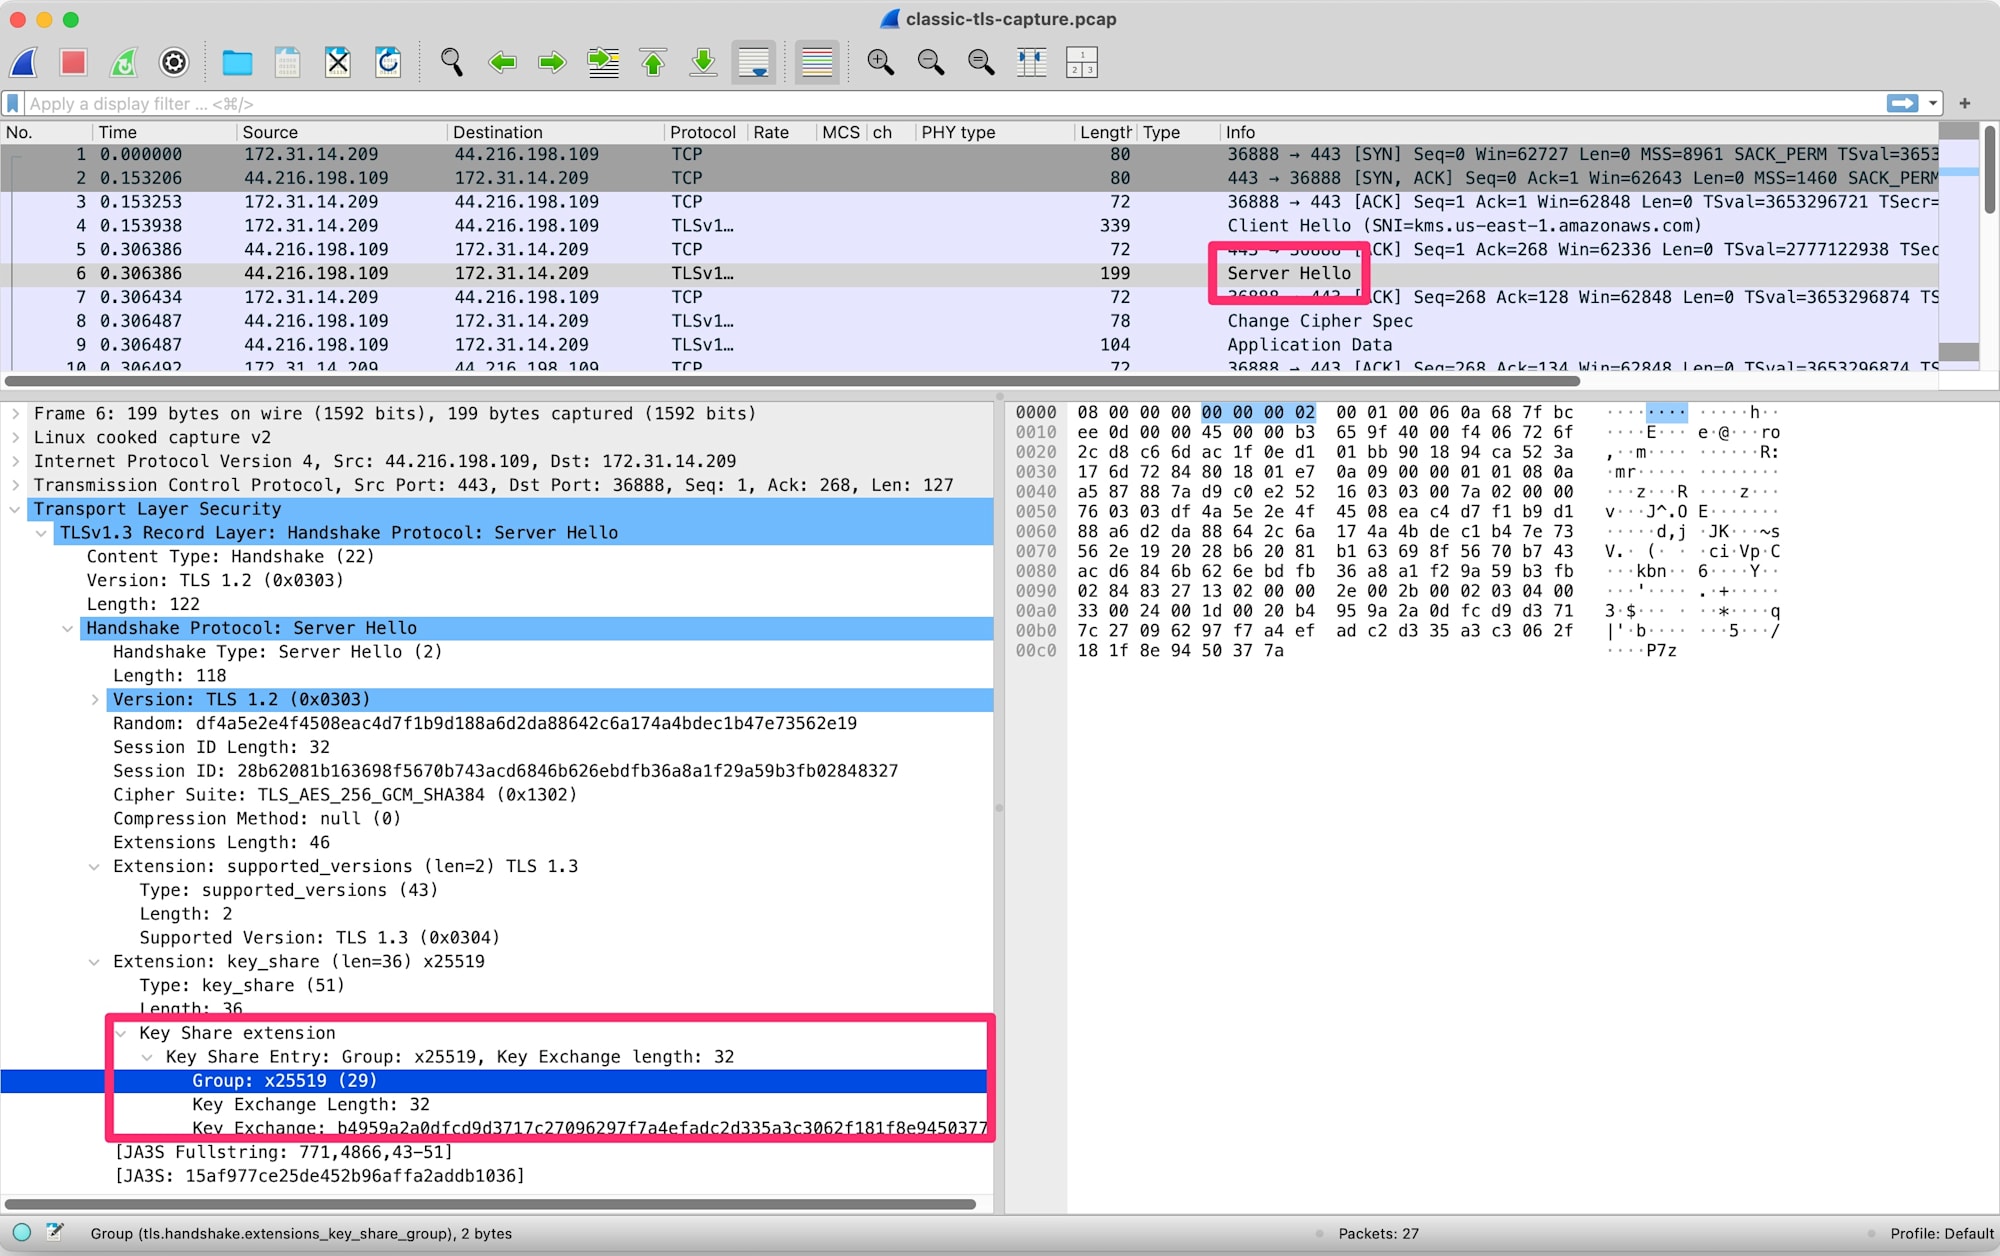Open expert information status circle icon
Image resolution: width=2000 pixels, height=1256 pixels.
pos(22,1233)
